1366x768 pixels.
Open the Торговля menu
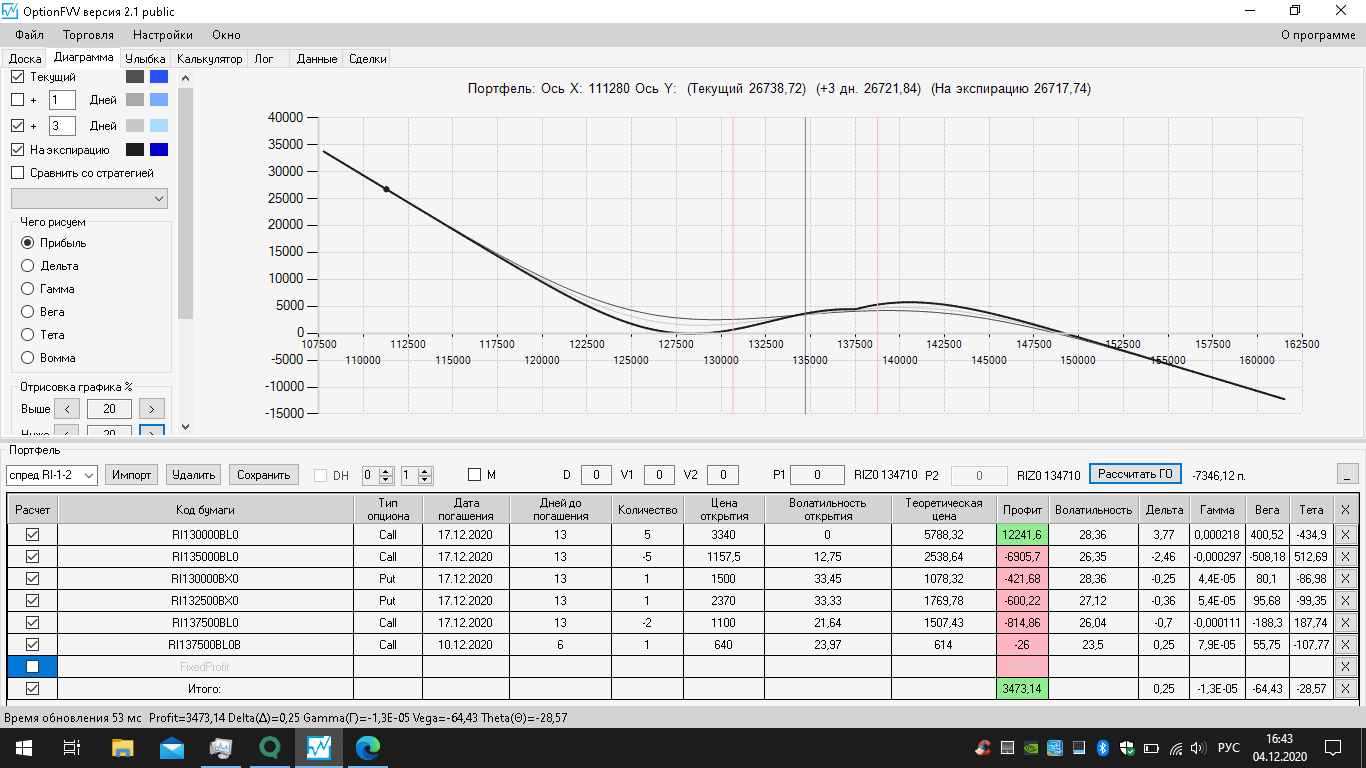[x=88, y=35]
